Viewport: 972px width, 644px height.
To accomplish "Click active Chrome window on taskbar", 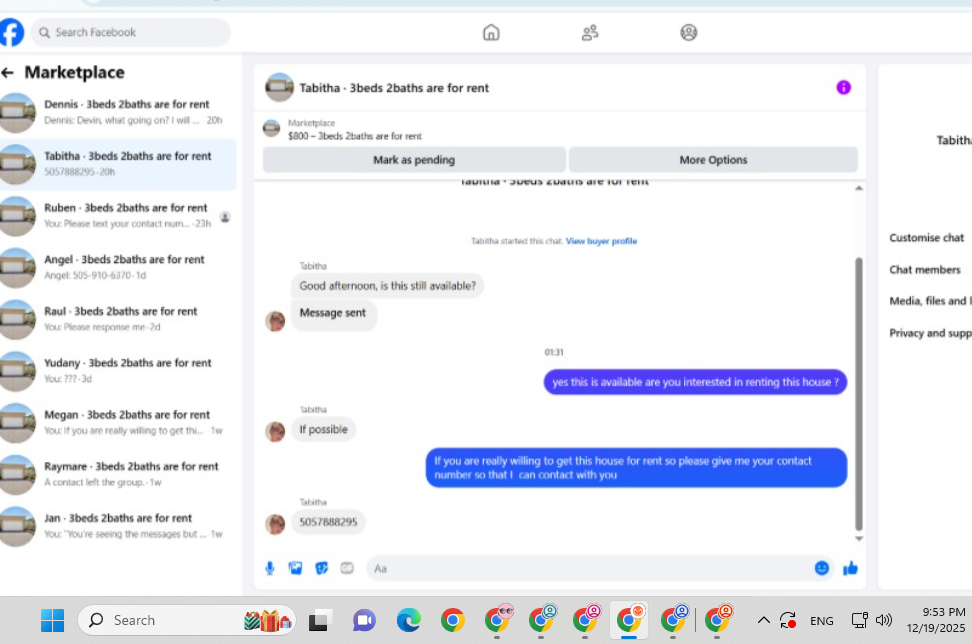I will (629, 620).
